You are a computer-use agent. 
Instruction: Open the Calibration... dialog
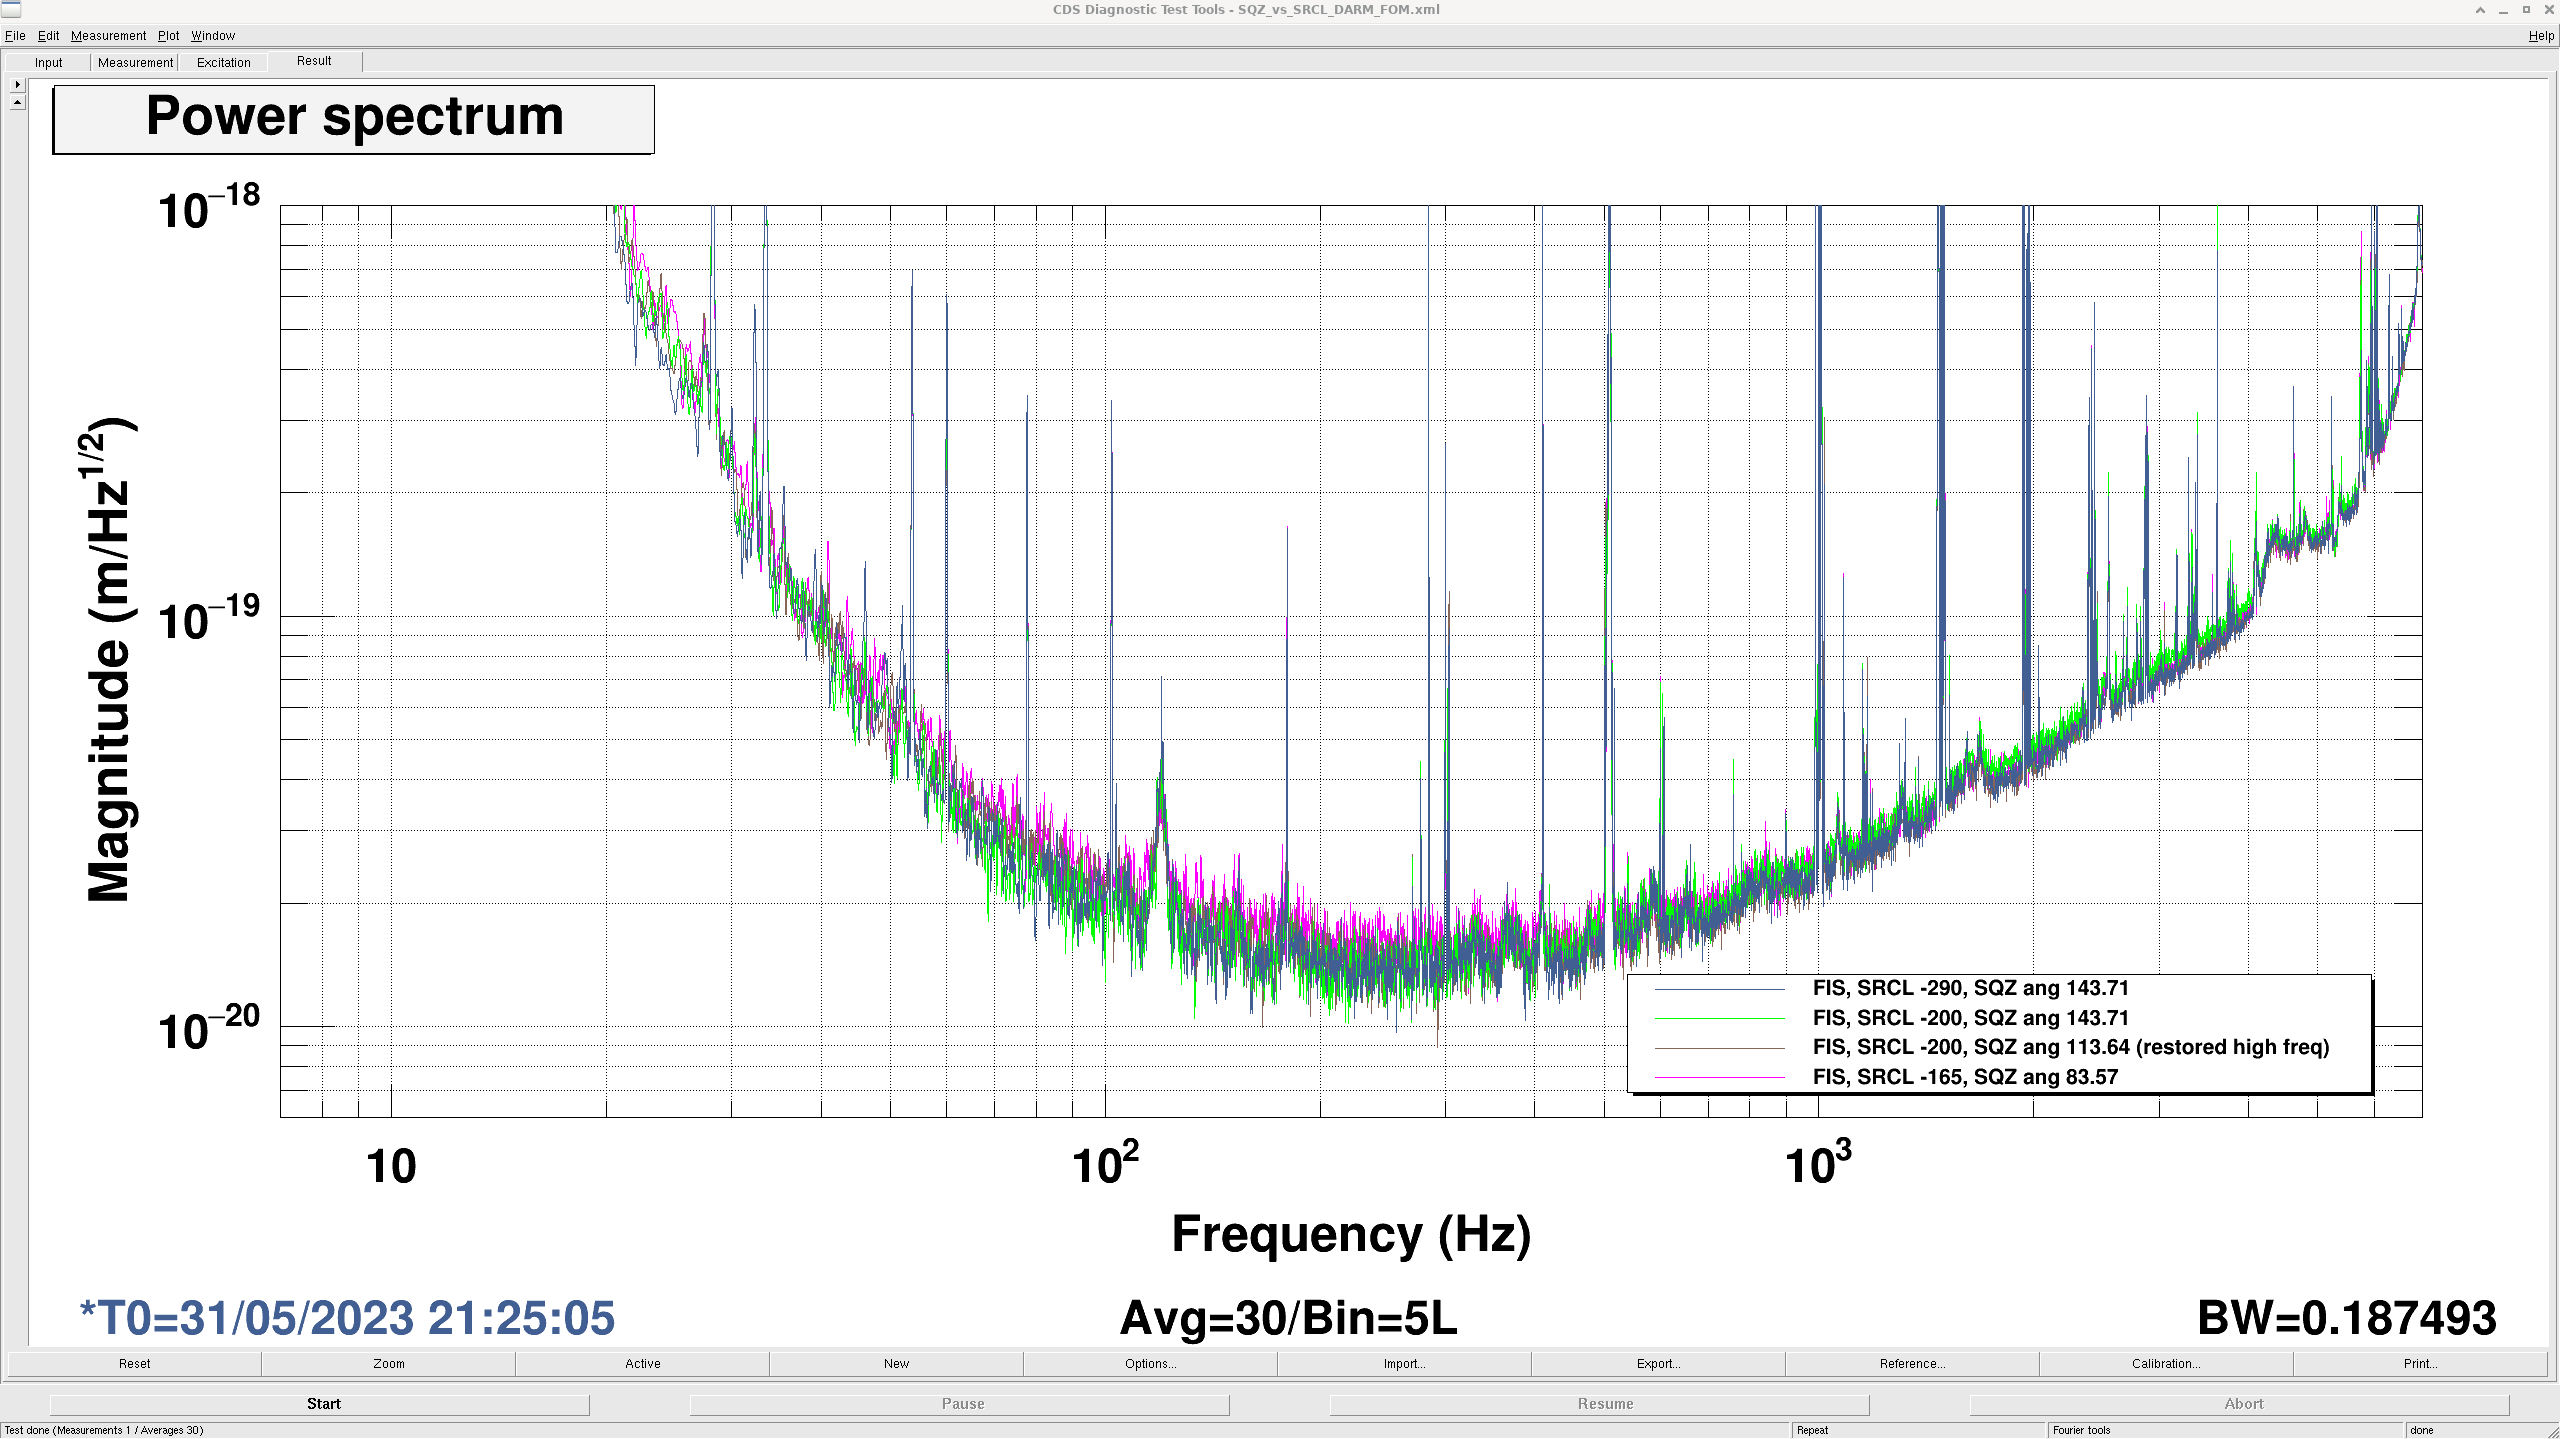point(2165,1363)
